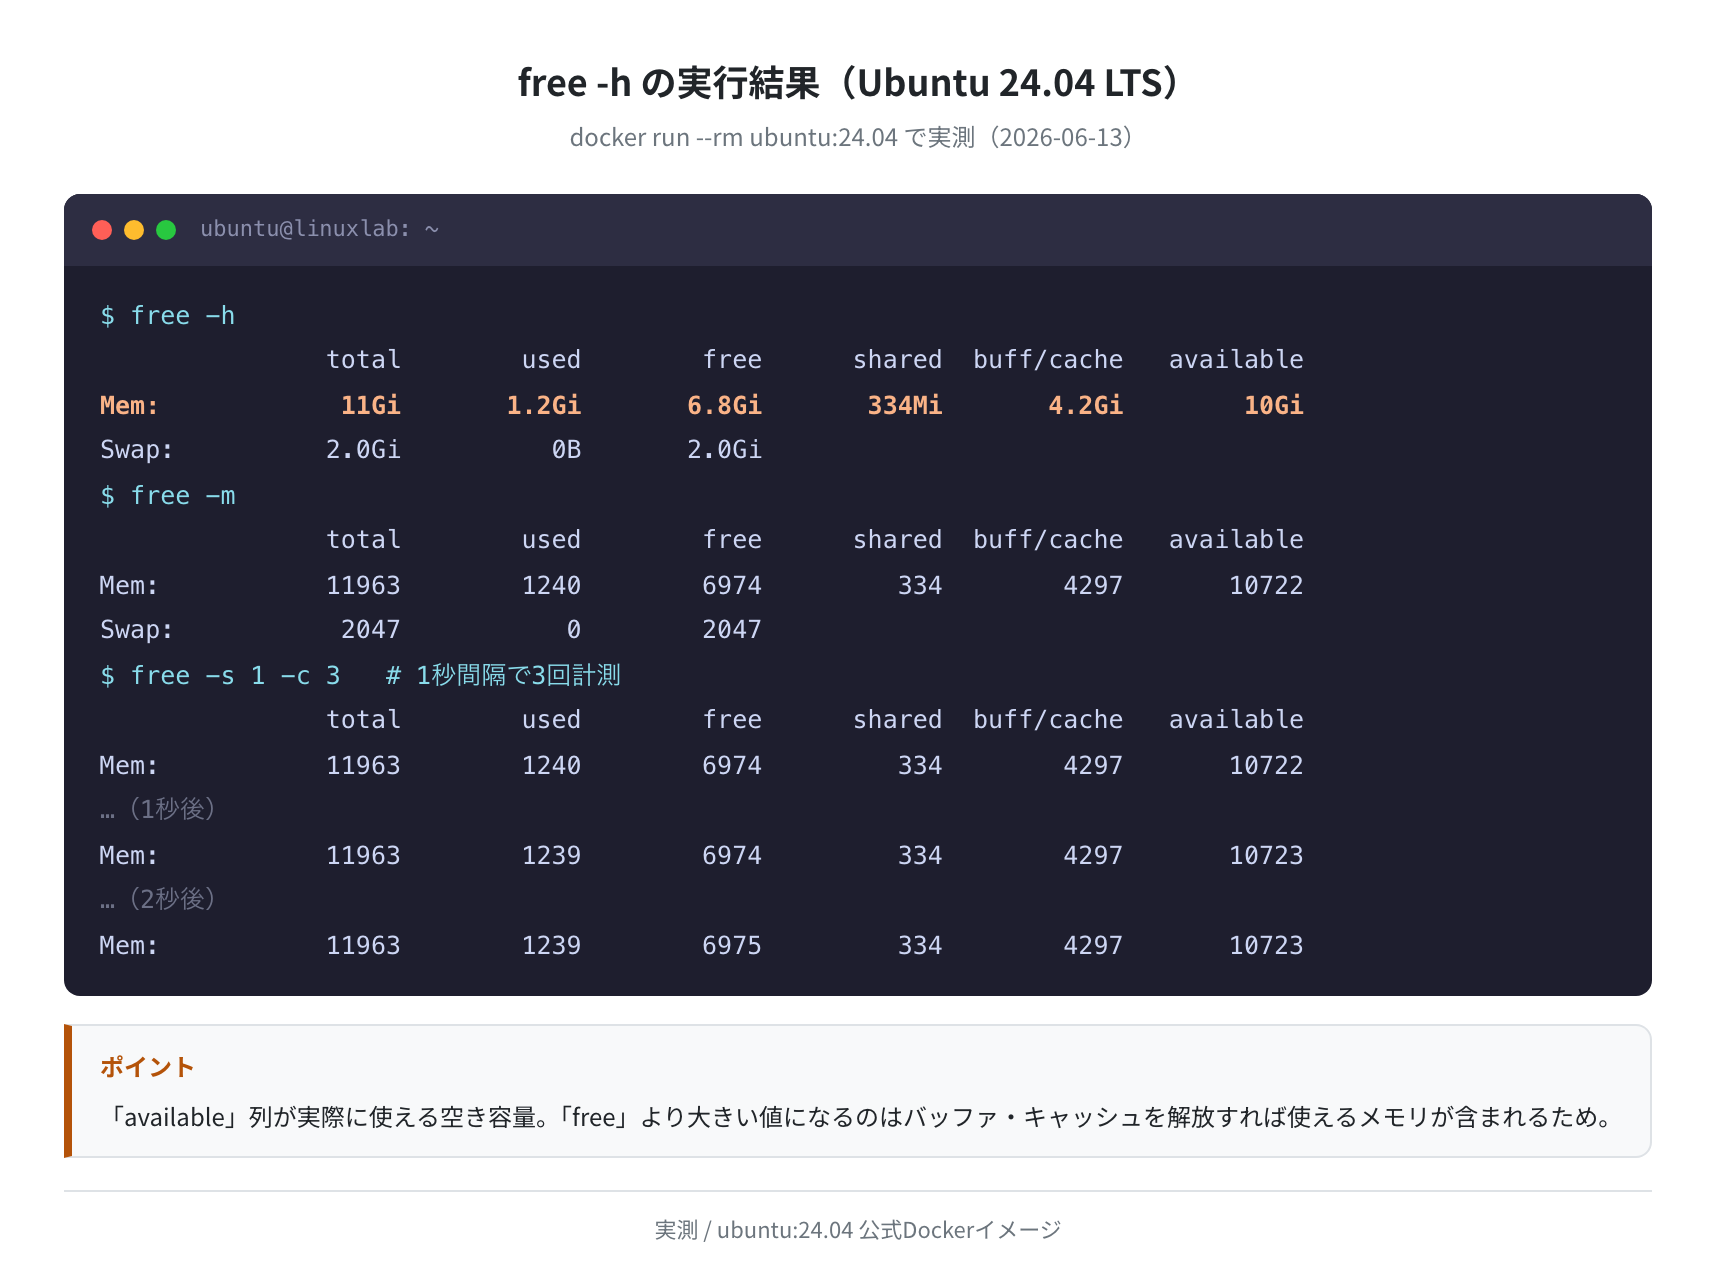Click 'buff/cache' header below the free -h command
Screen dimensions: 1718x1286
tap(1048, 360)
